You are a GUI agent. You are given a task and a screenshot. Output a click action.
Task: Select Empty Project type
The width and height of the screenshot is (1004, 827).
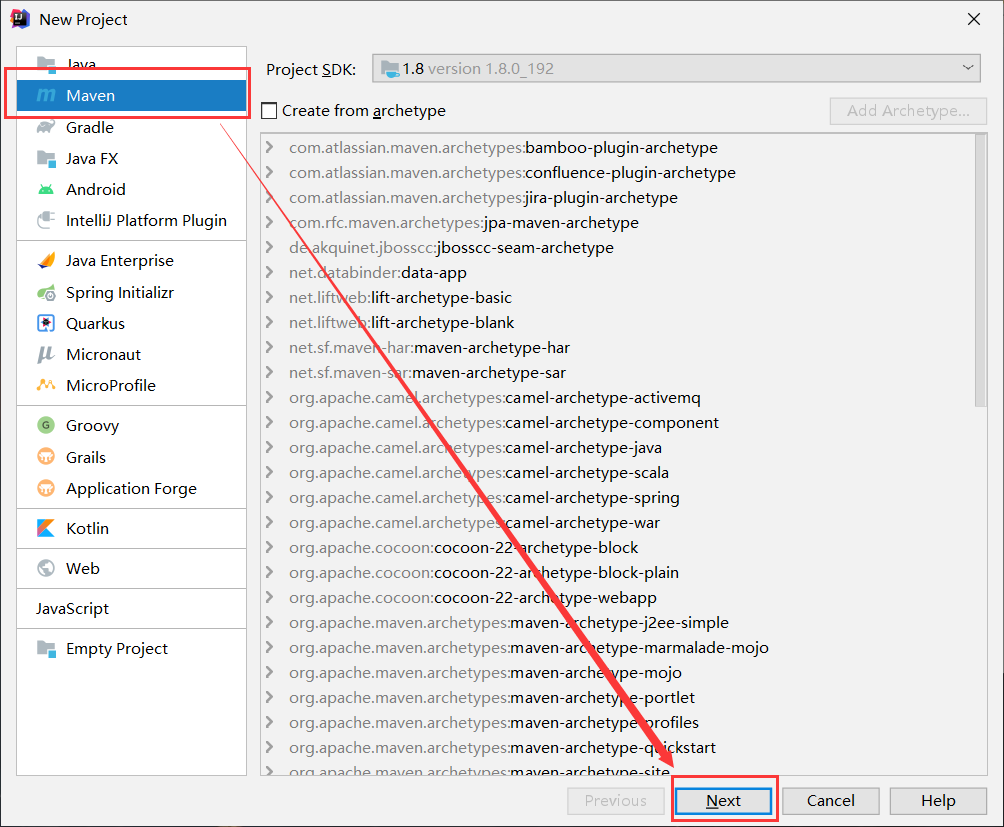(x=131, y=648)
